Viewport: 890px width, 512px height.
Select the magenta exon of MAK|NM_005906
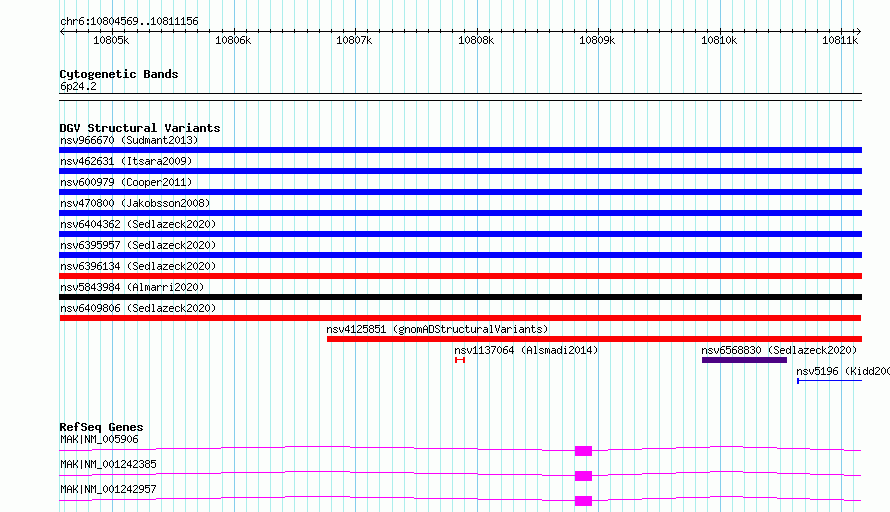[583, 451]
